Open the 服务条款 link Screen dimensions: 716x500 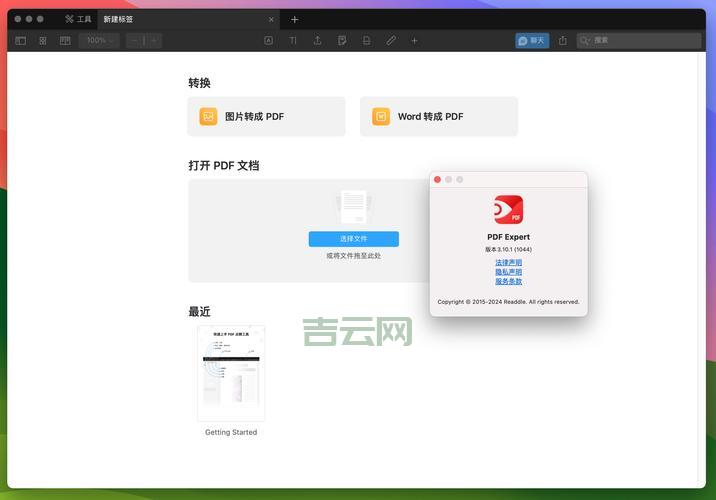(x=508, y=281)
